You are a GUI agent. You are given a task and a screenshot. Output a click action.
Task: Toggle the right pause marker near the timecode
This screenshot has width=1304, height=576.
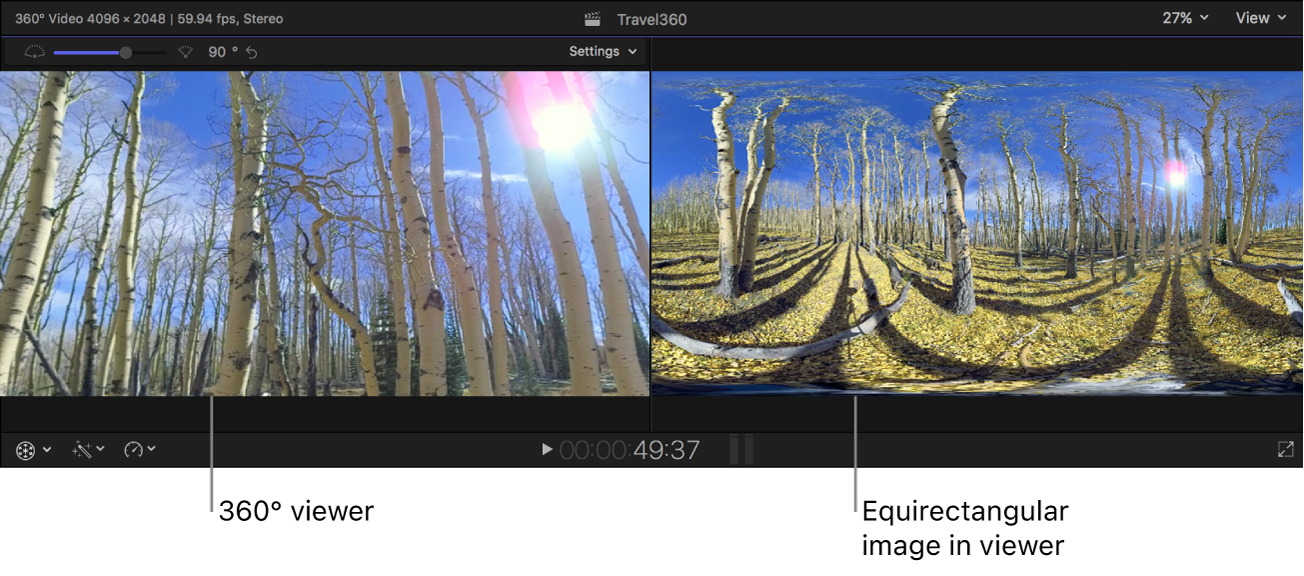click(747, 449)
